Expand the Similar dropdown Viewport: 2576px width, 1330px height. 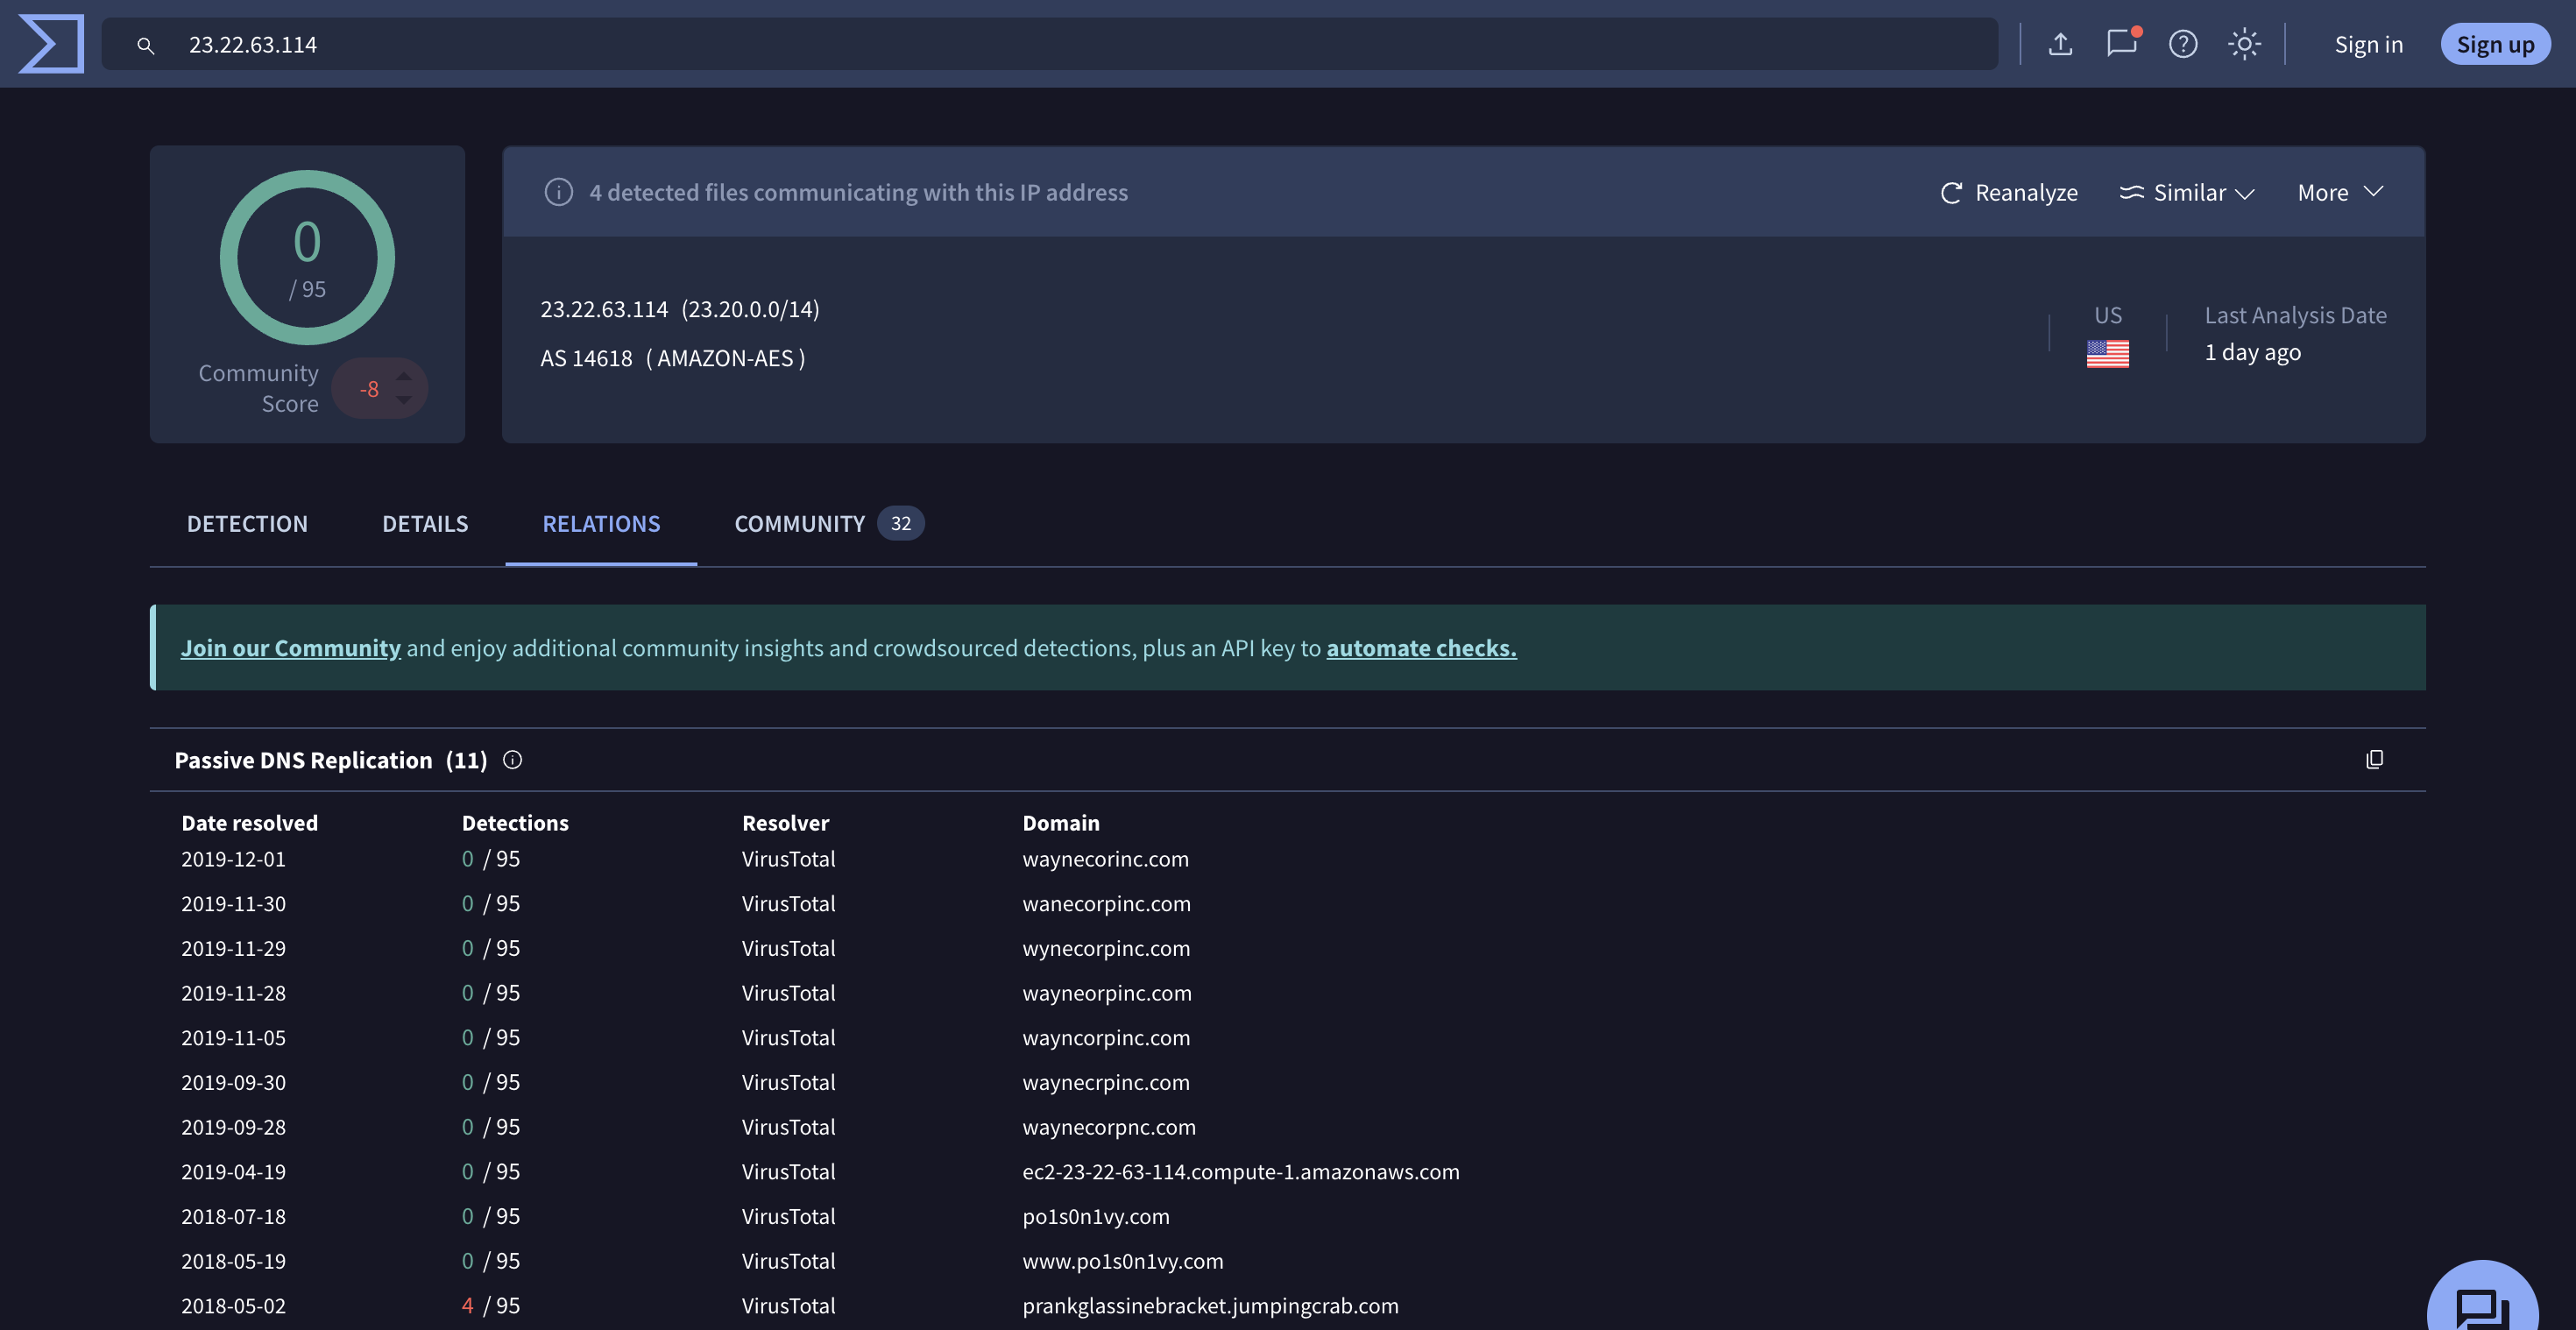[2187, 193]
